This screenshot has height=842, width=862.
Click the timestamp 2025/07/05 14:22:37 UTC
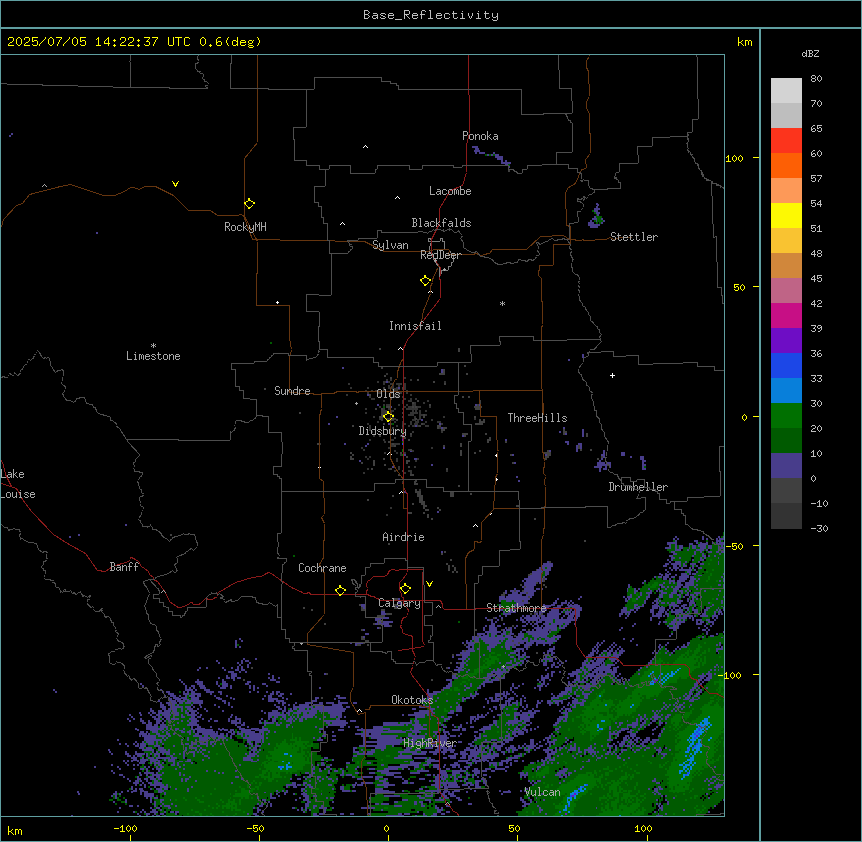(x=99, y=42)
